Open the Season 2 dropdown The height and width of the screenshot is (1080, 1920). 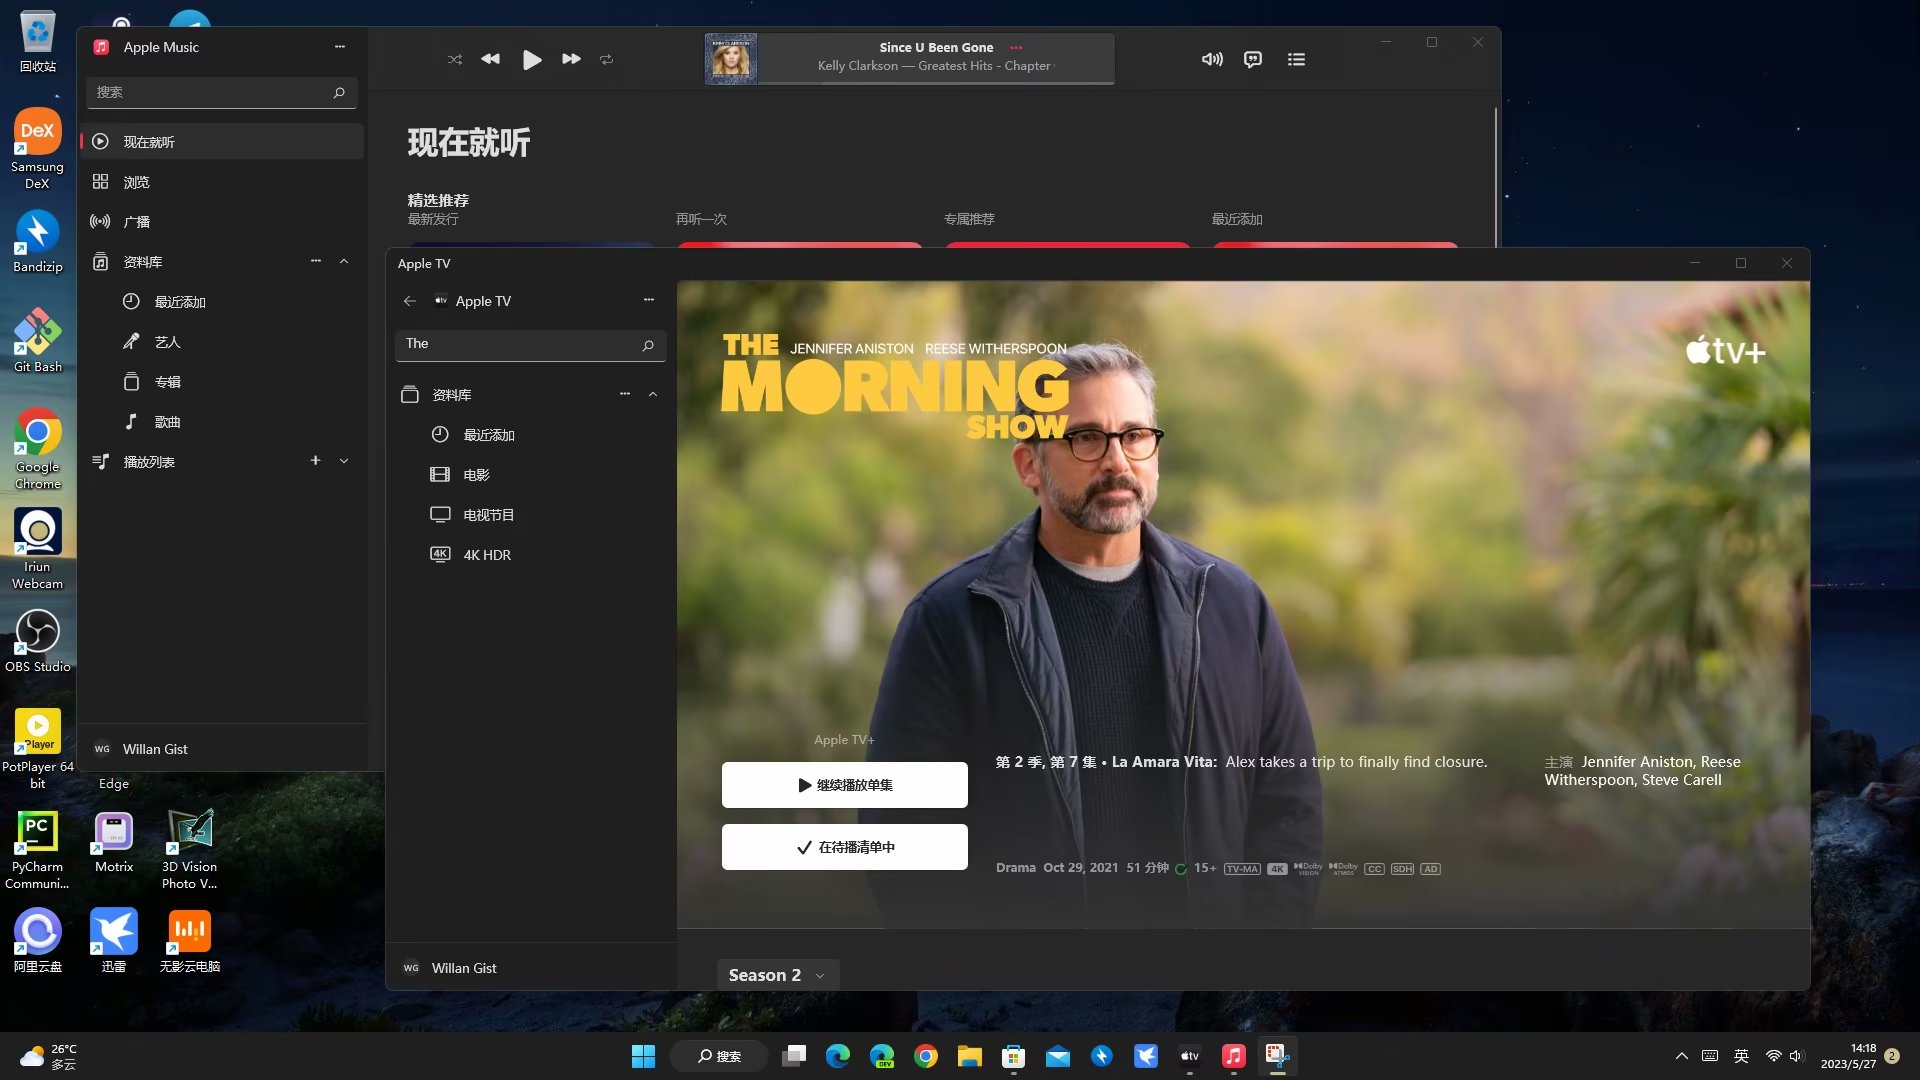coord(777,975)
